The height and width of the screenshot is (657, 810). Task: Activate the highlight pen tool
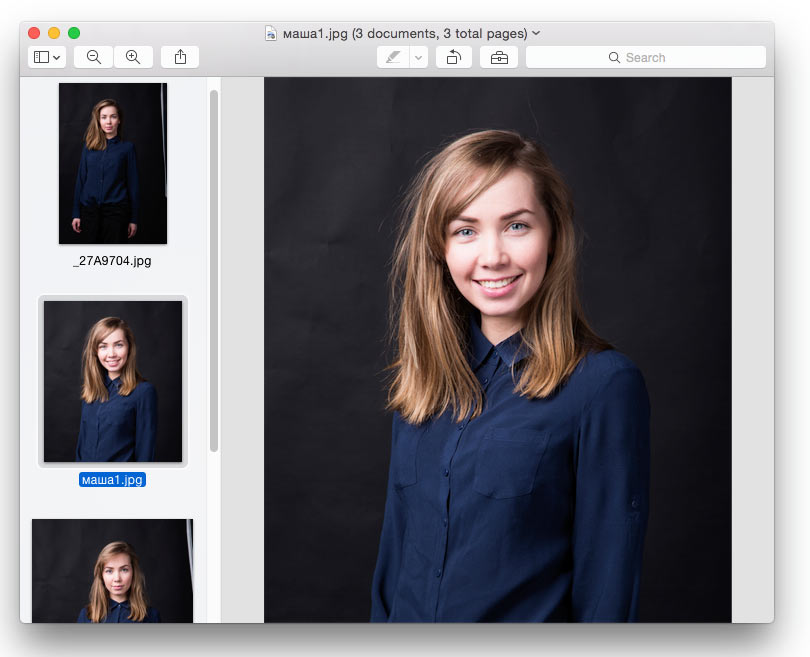point(393,57)
